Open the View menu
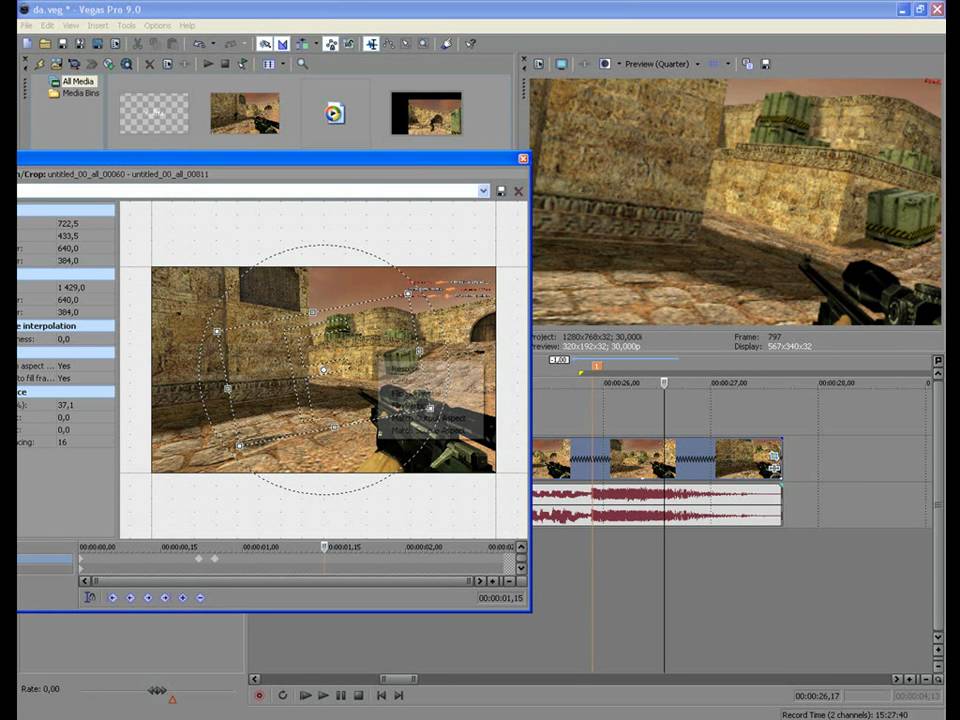The image size is (960, 720). 70,26
